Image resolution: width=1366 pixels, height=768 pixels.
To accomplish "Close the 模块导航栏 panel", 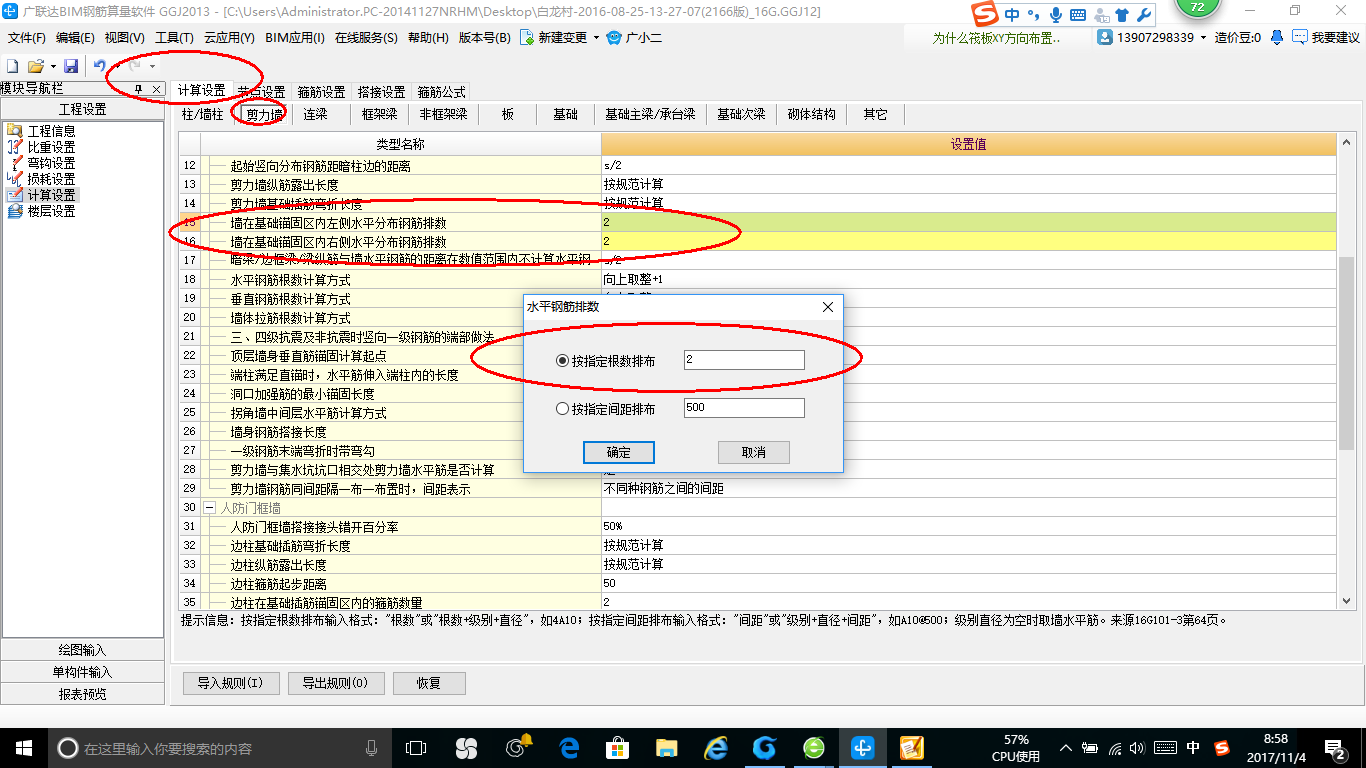I will coord(156,89).
